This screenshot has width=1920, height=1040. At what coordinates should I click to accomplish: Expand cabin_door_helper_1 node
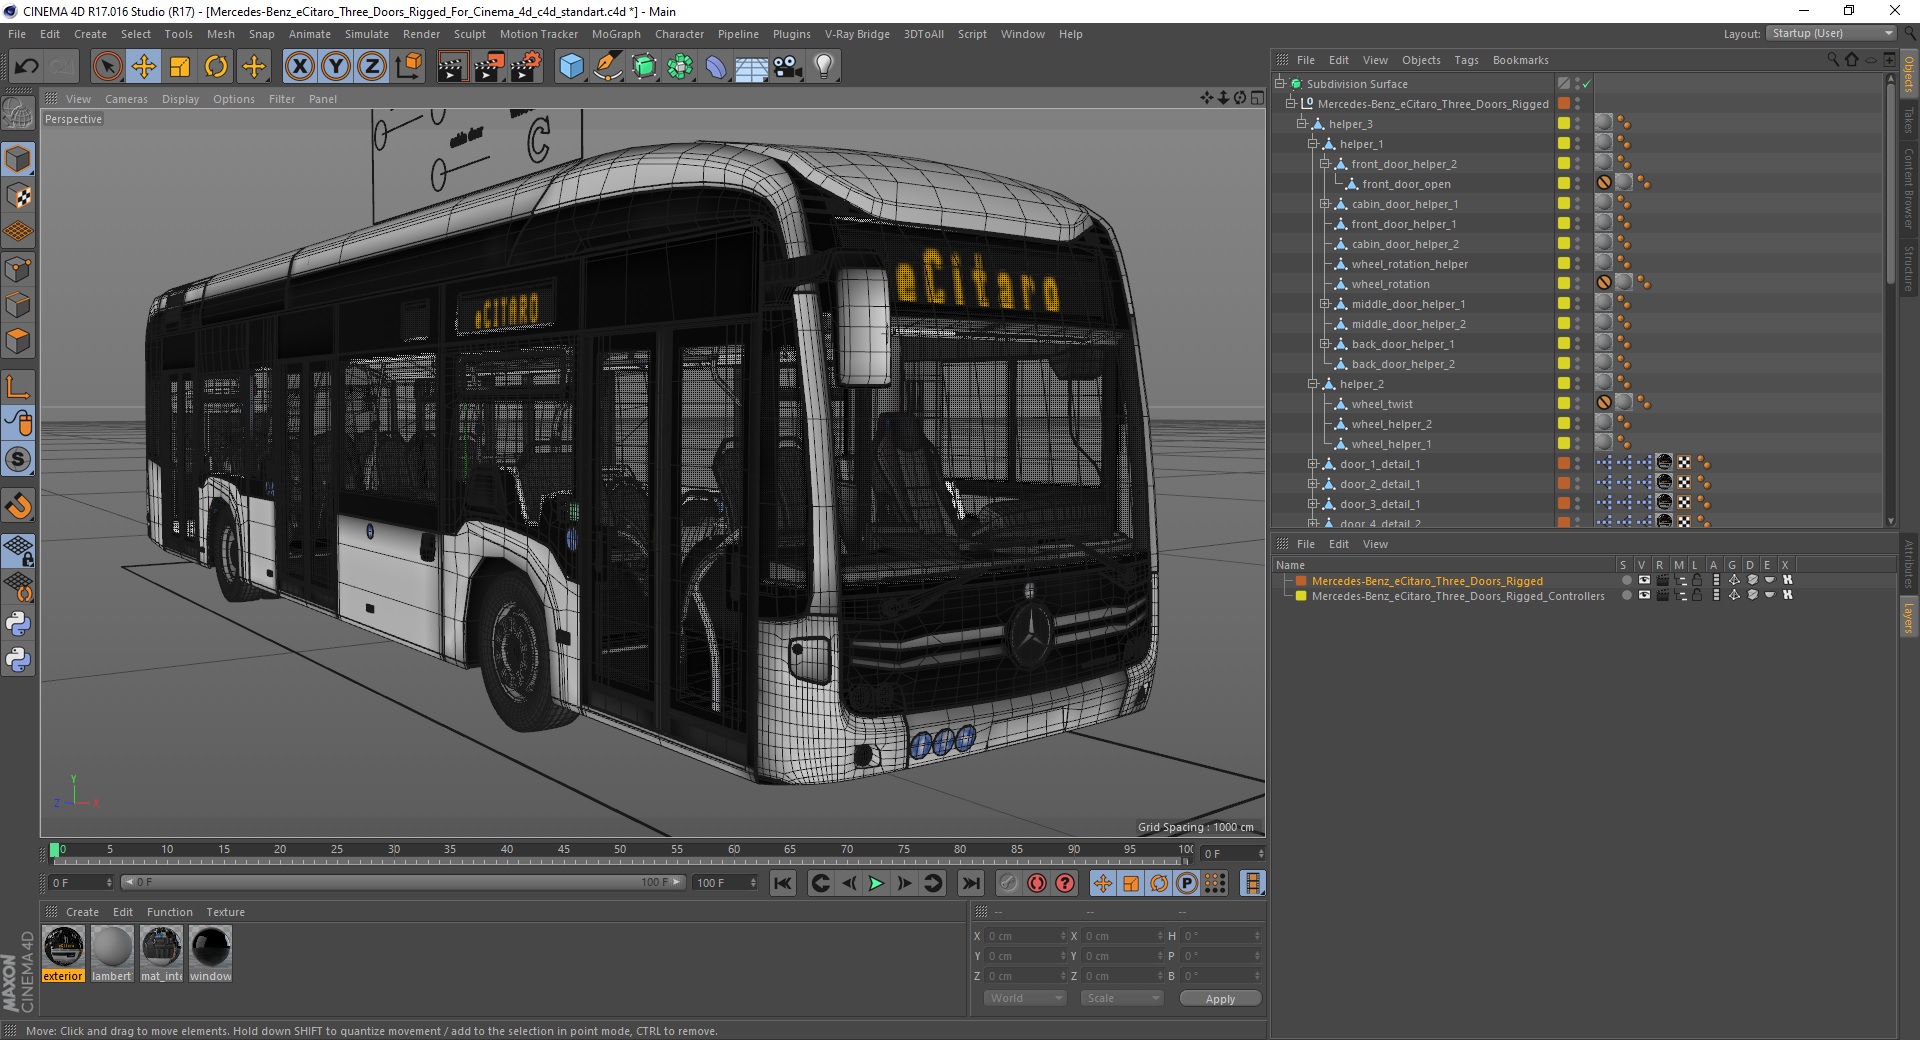1325,204
